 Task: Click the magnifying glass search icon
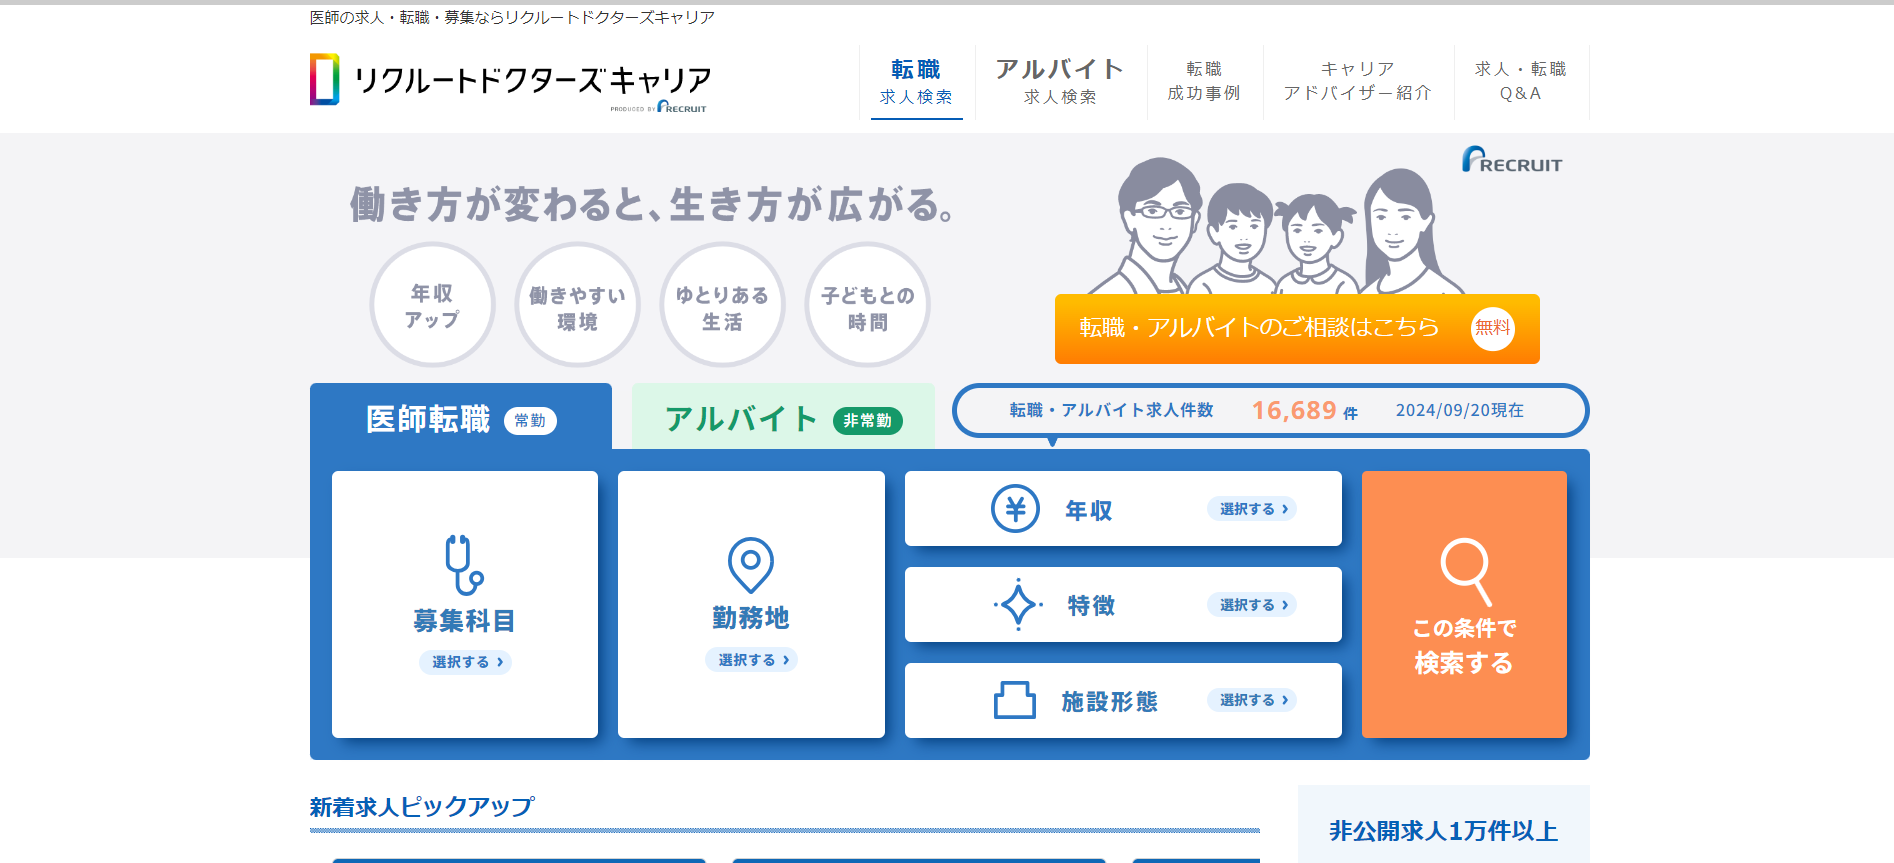(1465, 571)
